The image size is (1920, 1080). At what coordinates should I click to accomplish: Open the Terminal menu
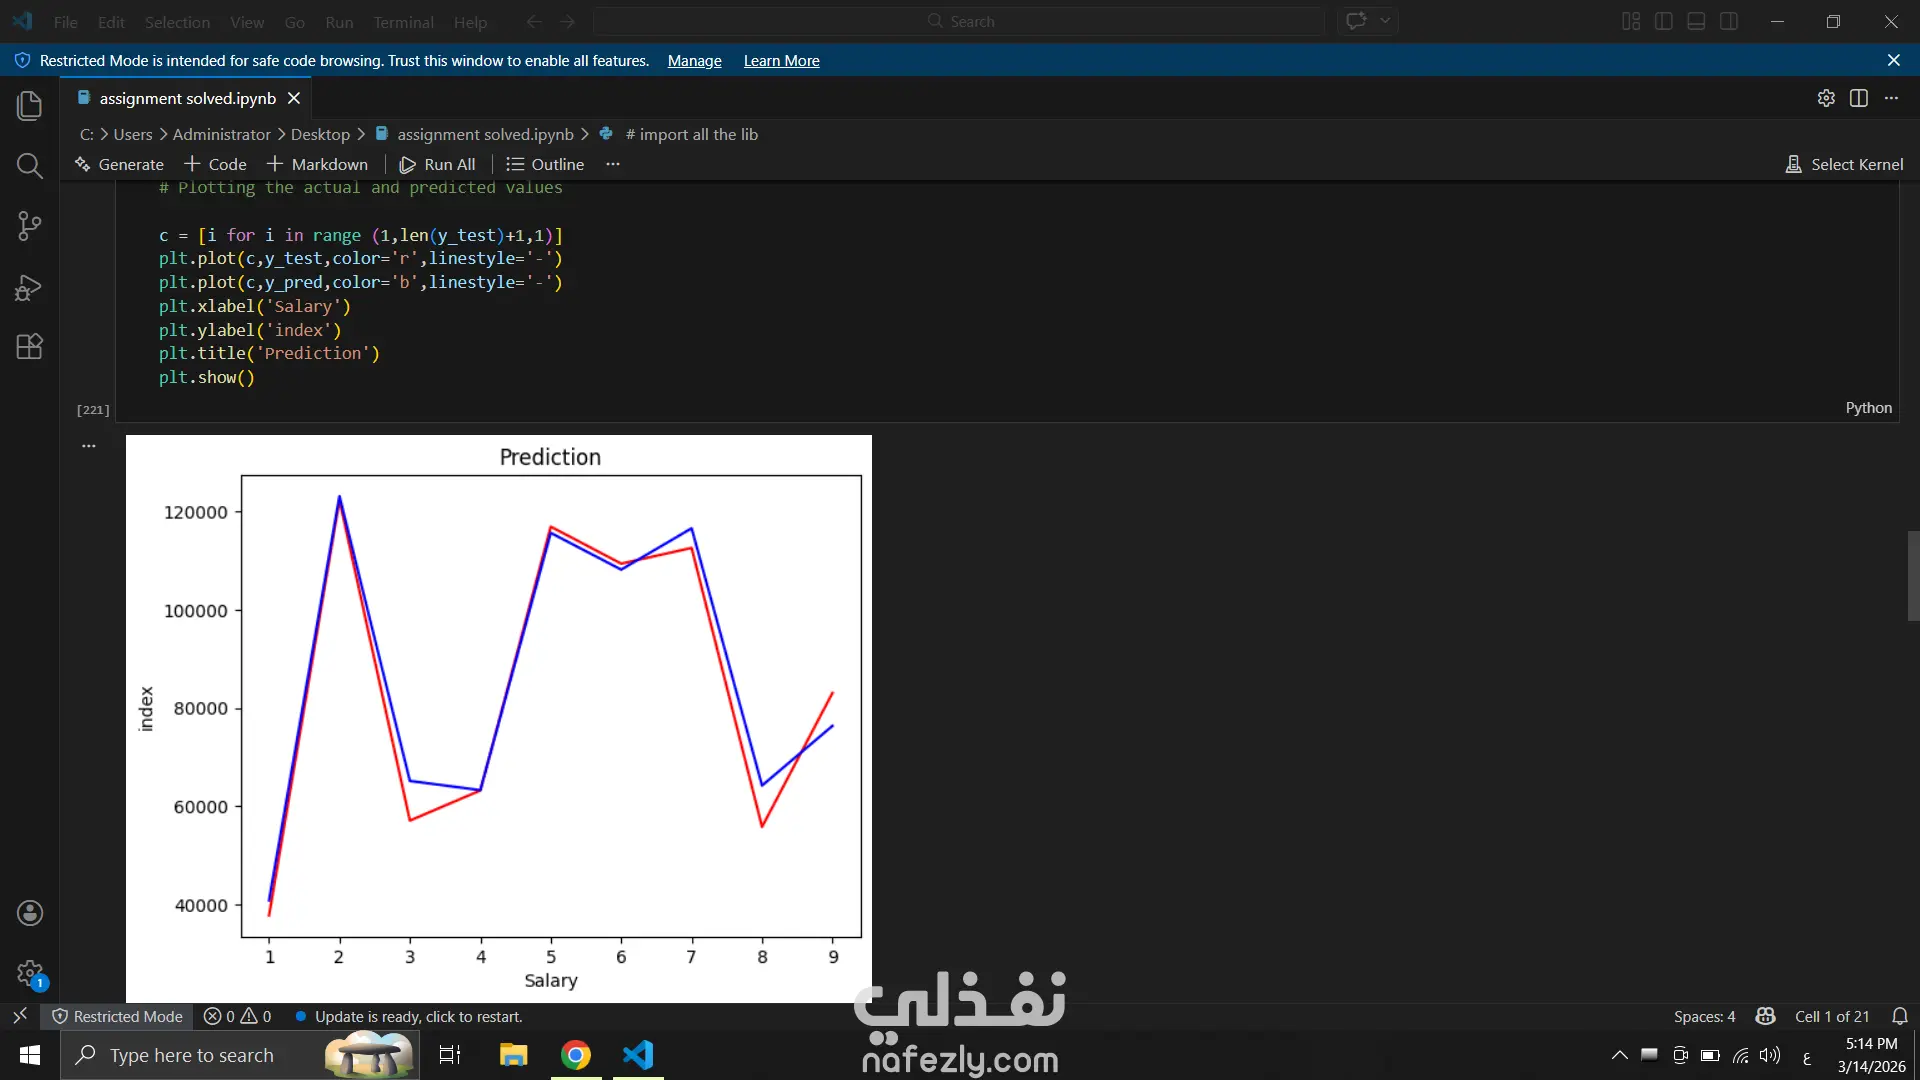click(403, 22)
